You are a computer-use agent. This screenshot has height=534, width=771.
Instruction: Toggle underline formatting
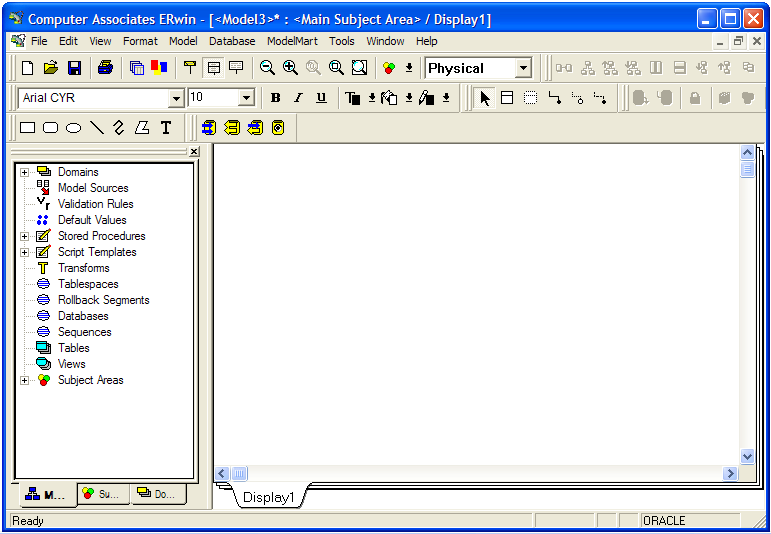pos(321,98)
